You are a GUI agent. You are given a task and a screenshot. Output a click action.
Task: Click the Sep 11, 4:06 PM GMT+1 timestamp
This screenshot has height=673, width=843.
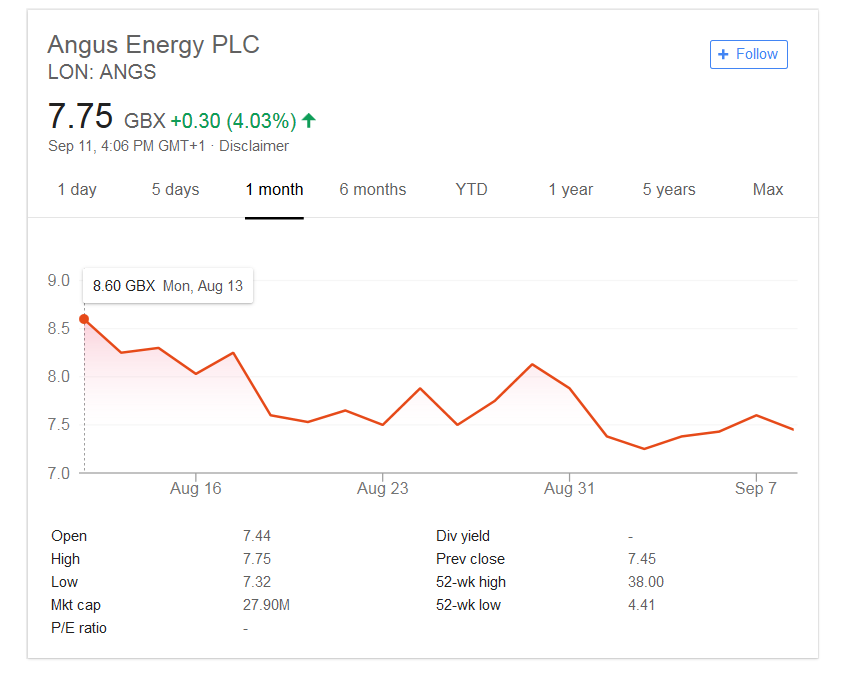click(126, 146)
